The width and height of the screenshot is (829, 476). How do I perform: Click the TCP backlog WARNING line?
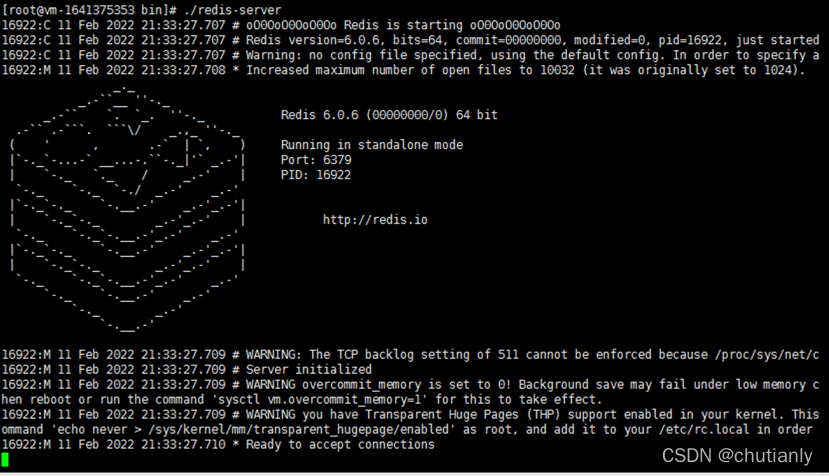(410, 354)
